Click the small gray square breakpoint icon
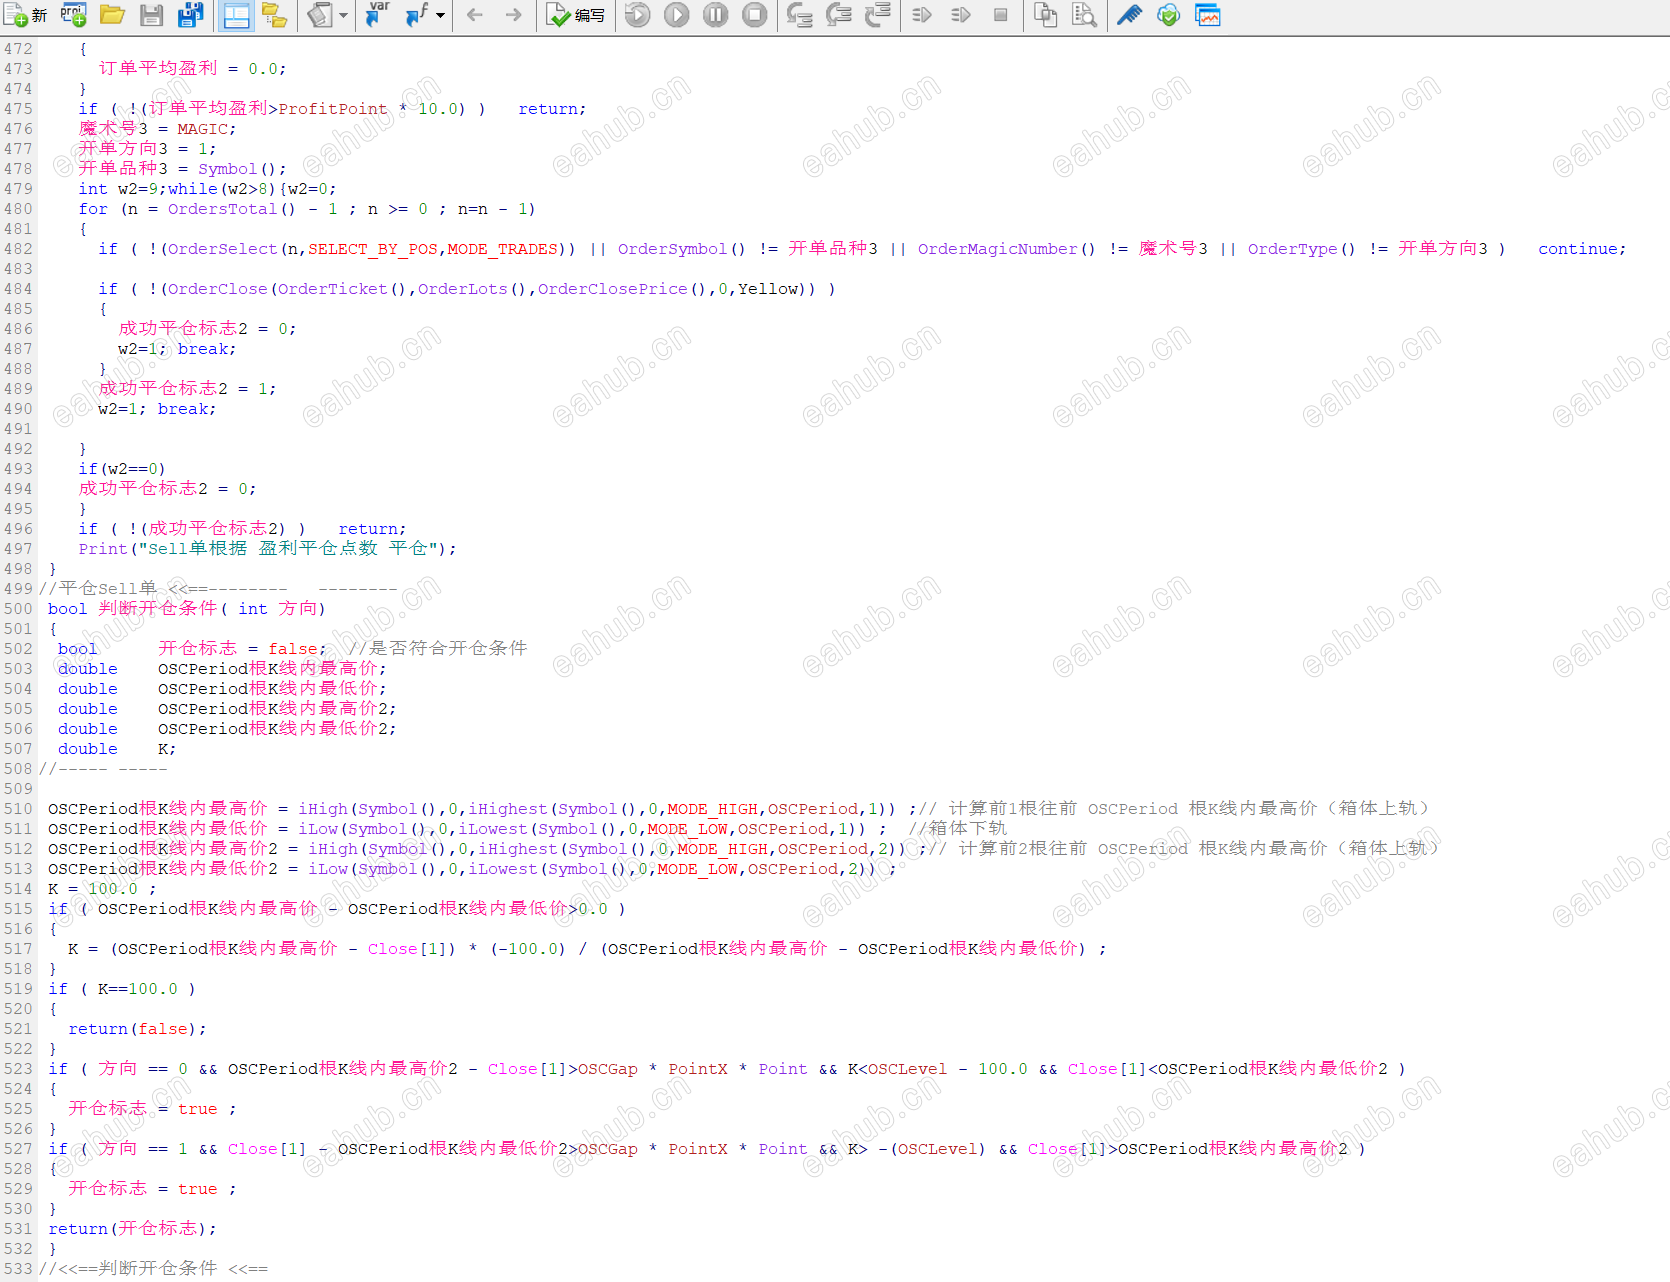 (1000, 15)
